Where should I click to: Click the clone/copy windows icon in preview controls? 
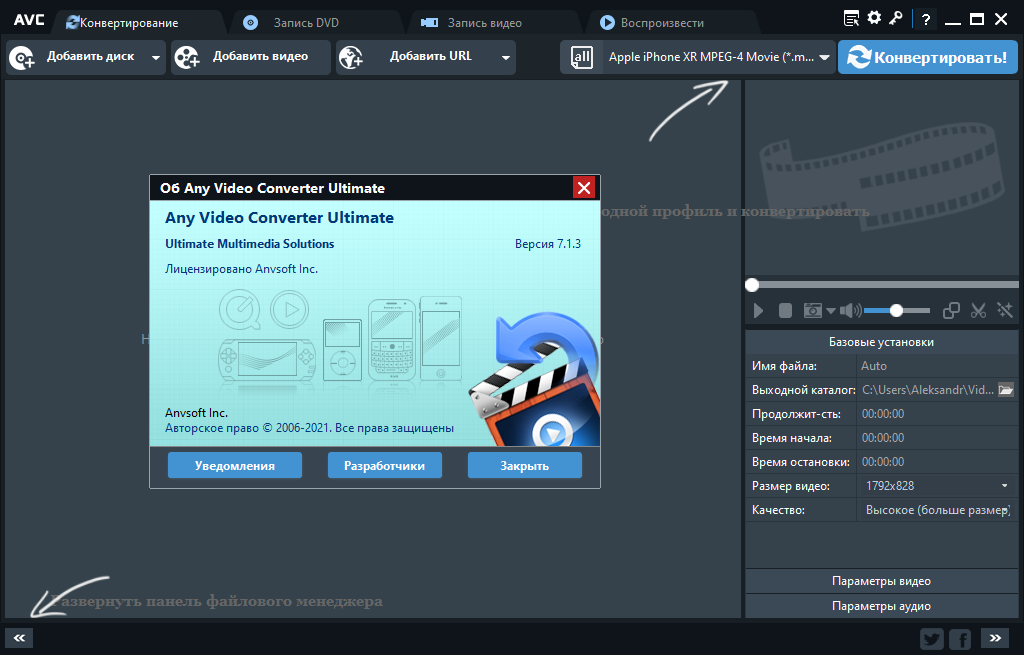click(951, 311)
